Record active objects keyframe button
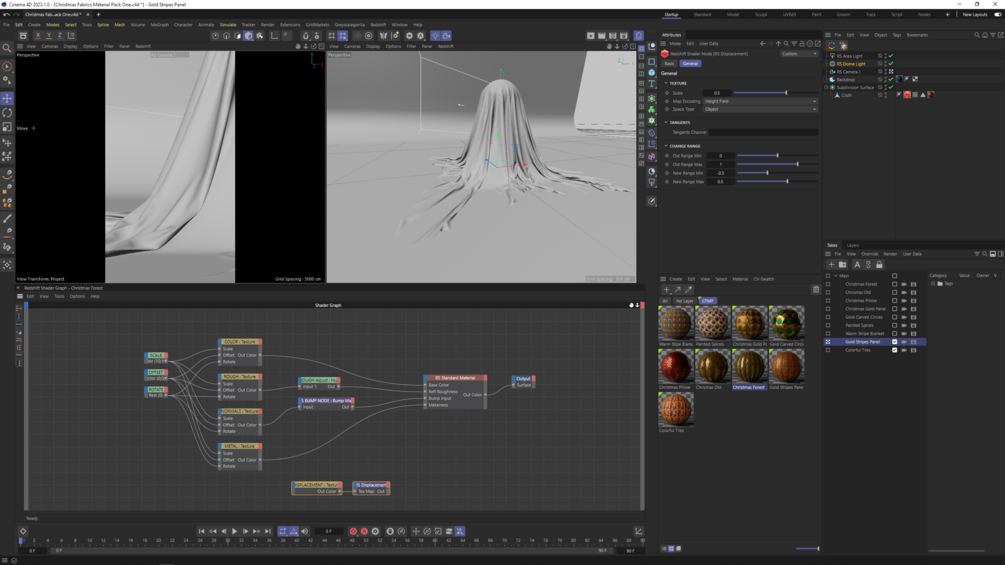This screenshot has width=1005, height=565. 353,531
